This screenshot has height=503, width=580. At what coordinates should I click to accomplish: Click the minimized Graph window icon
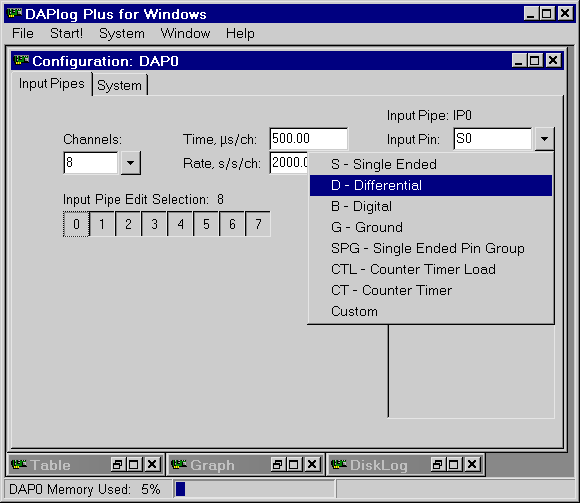[179, 465]
